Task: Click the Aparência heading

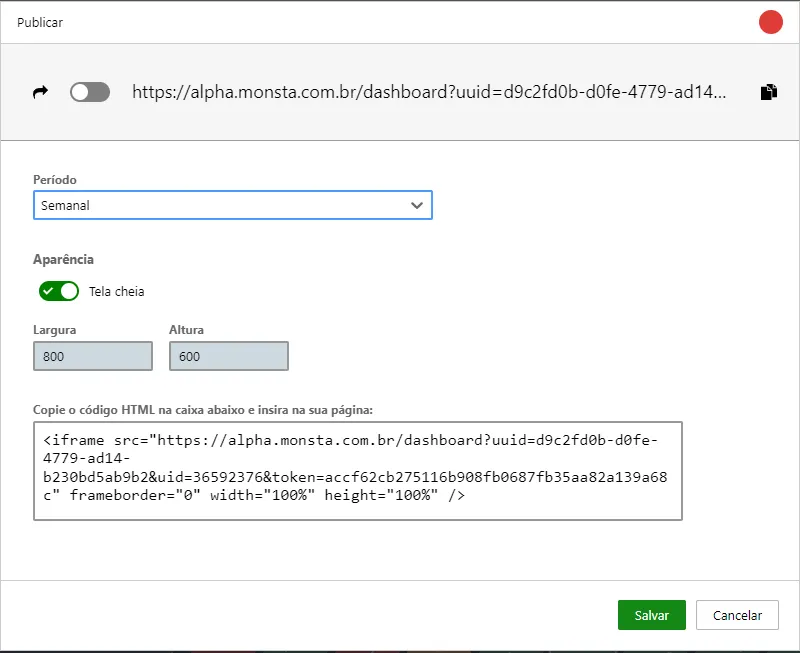Action: [x=63, y=260]
